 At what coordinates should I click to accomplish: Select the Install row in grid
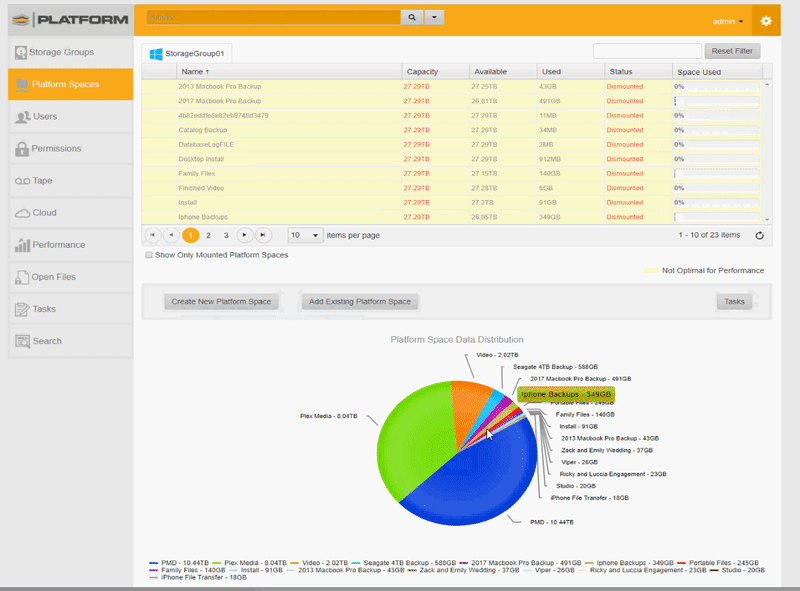pyautogui.click(x=453, y=203)
